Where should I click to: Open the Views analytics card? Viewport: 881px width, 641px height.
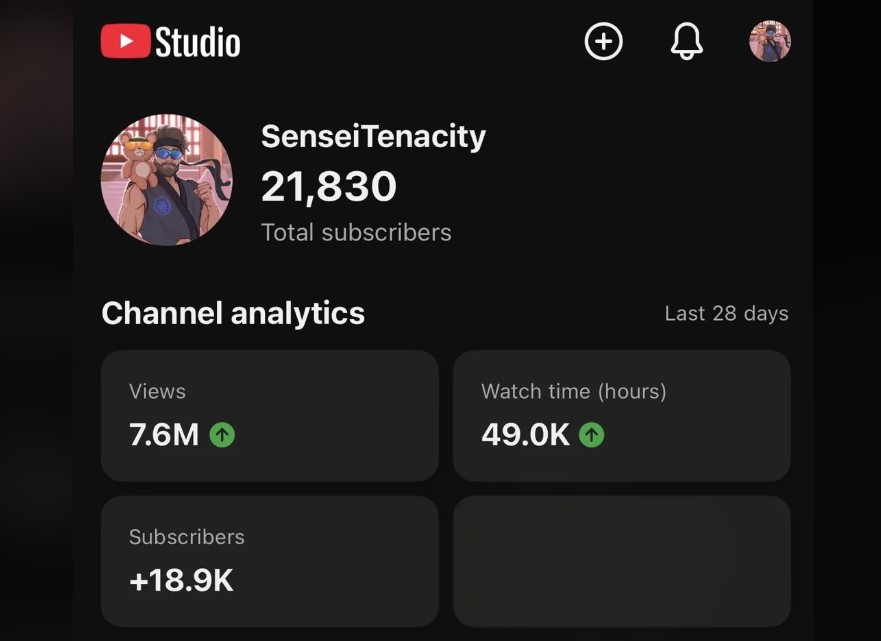[x=270, y=416]
